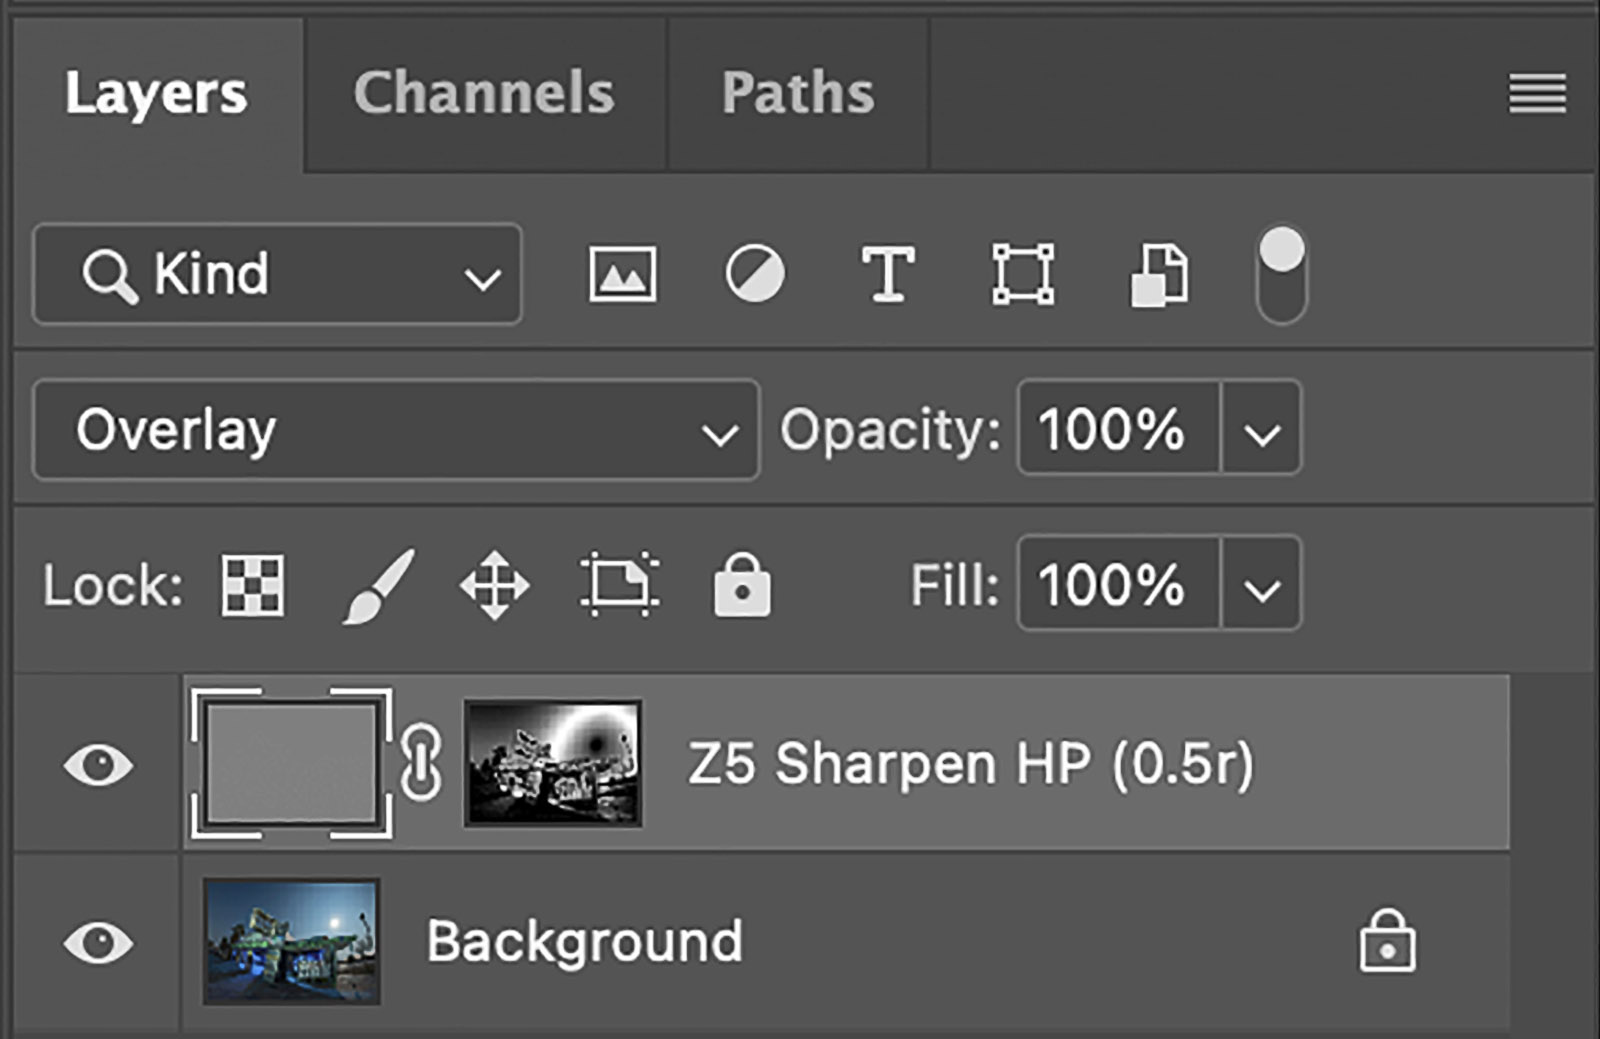Filter layers by shape layer type
This screenshot has height=1039, width=1600.
click(1022, 274)
